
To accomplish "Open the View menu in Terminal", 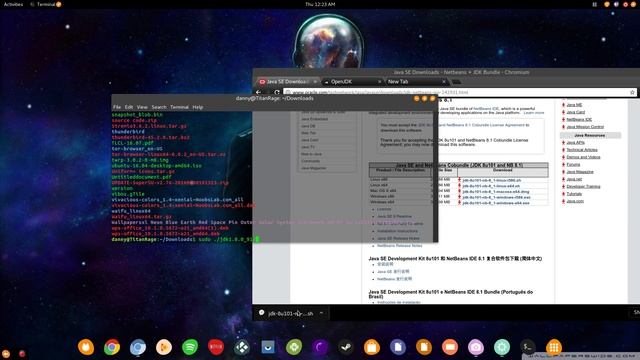I will pos(142,107).
